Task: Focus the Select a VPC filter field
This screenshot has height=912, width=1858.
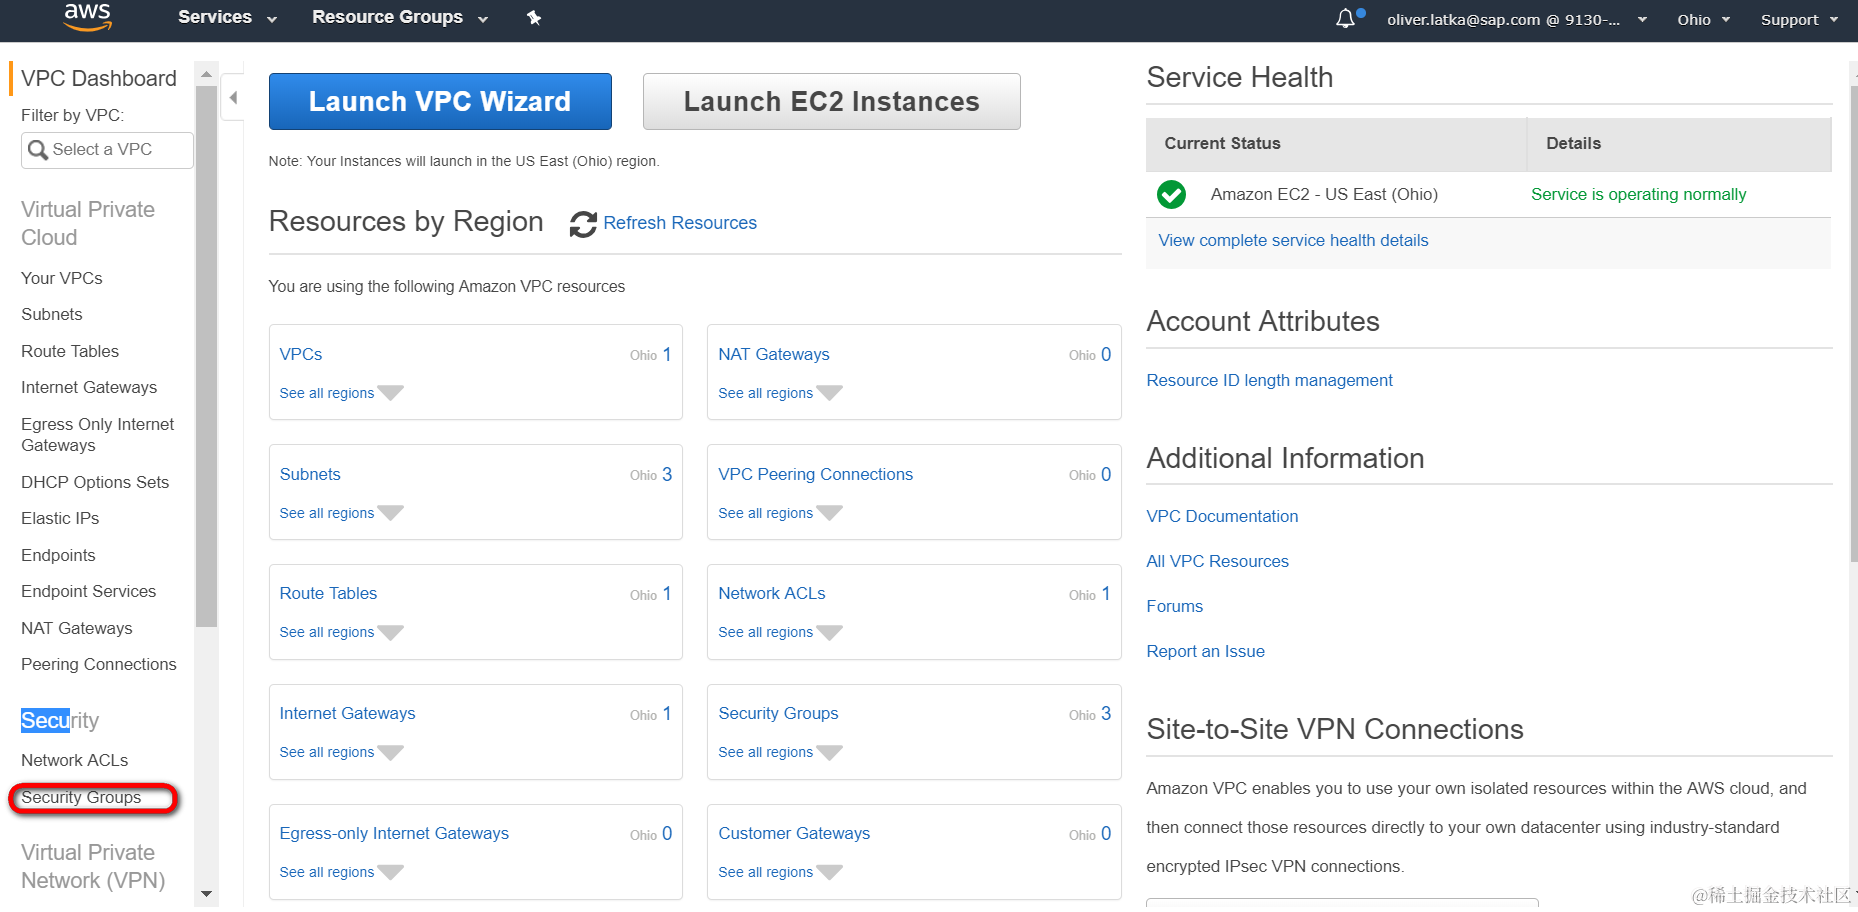Action: [x=107, y=150]
